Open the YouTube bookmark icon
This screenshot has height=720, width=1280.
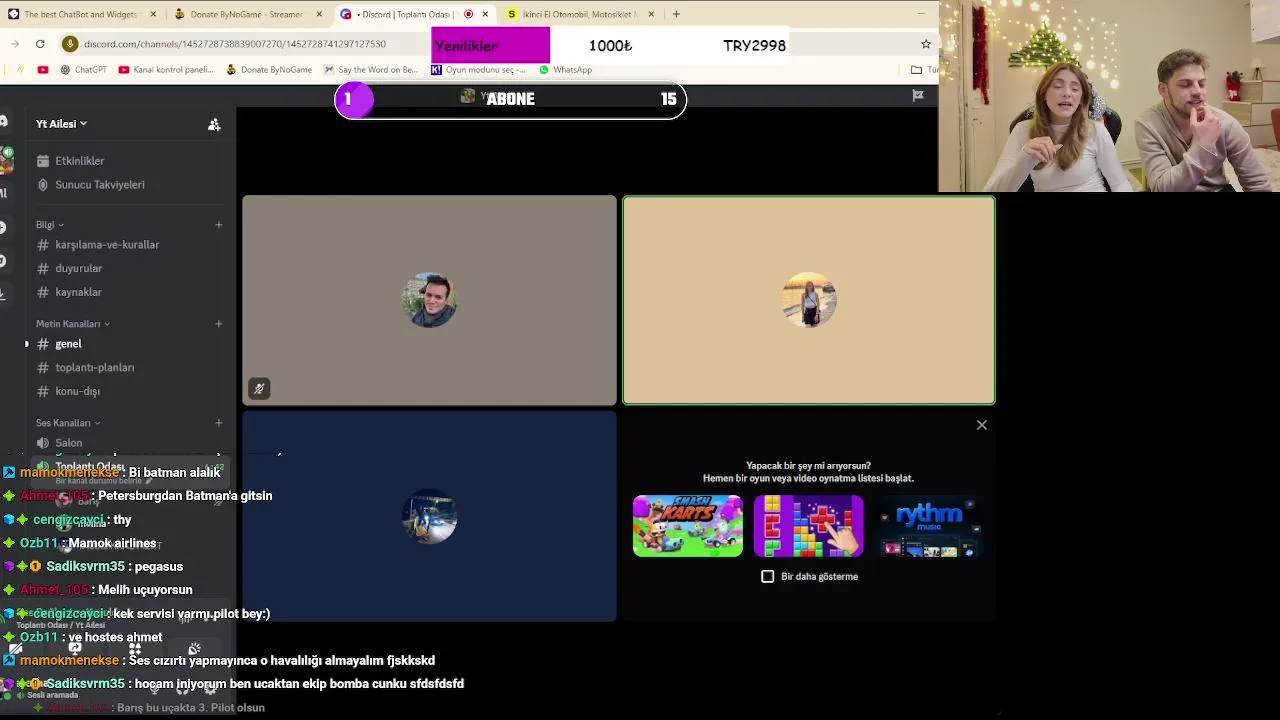tap(42, 70)
